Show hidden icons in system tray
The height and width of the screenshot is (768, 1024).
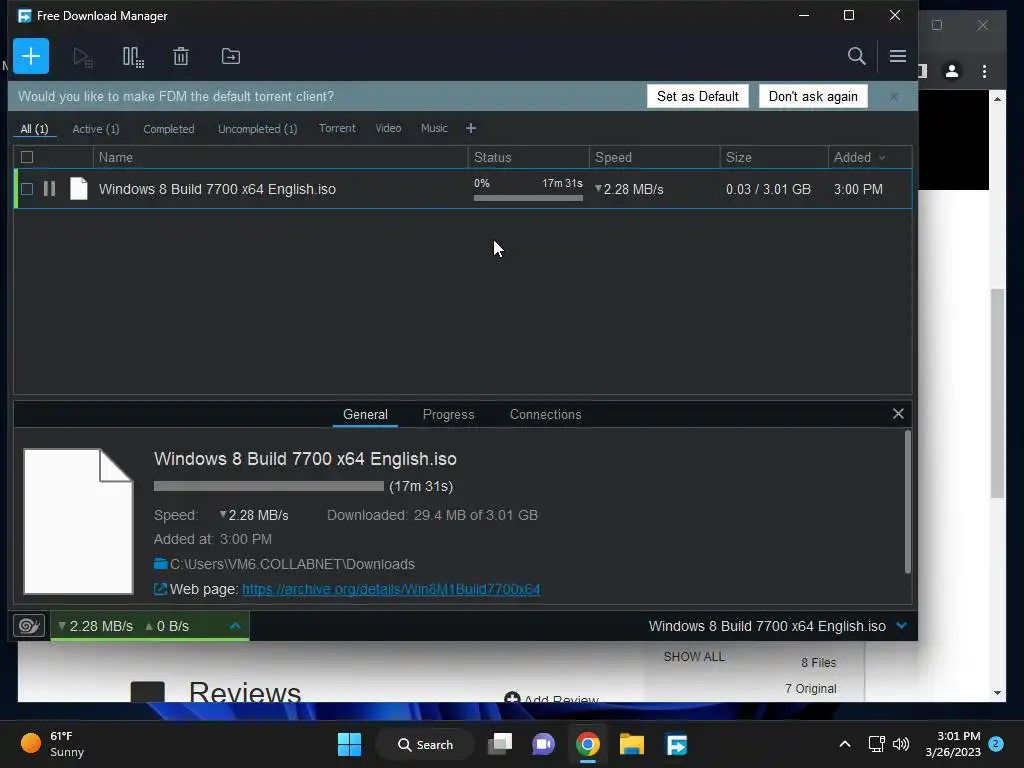844,744
